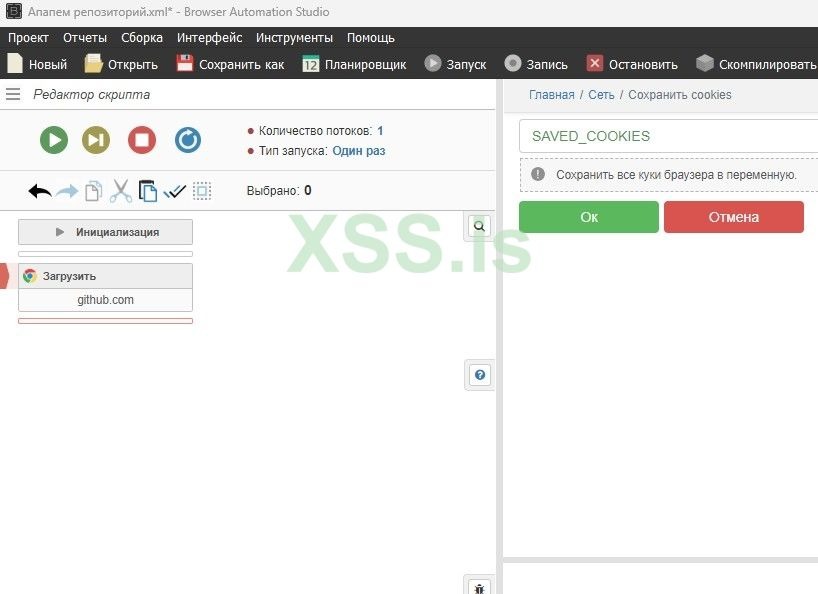
Task: Go to Сеть breadcrumb link
Action: (x=601, y=95)
